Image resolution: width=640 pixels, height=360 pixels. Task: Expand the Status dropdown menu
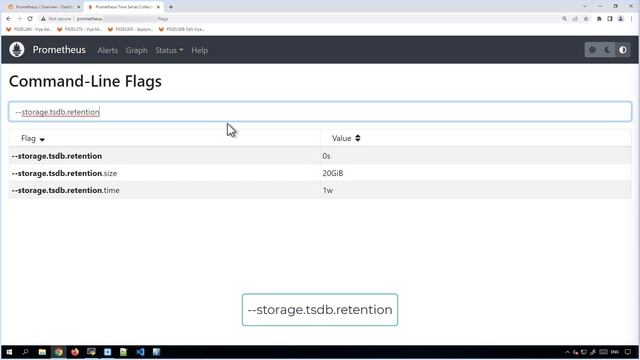(169, 50)
